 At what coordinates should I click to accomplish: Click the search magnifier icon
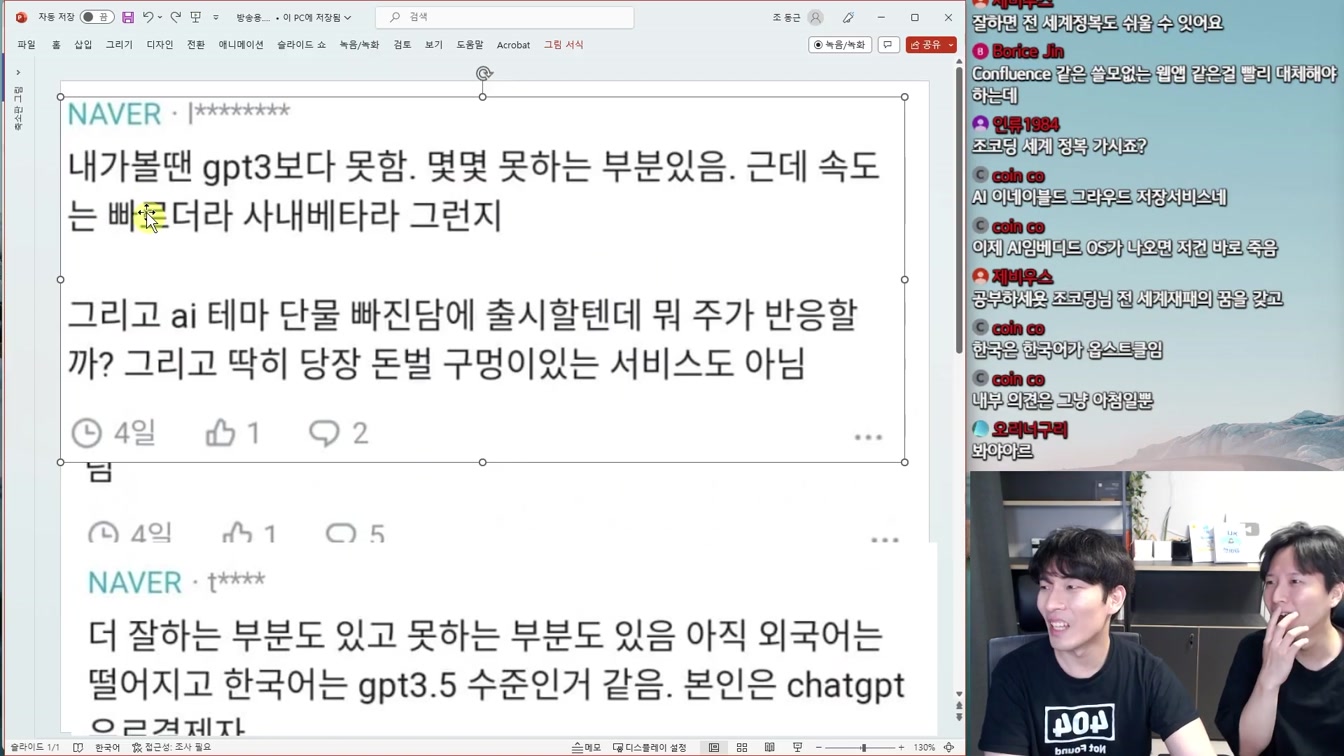click(x=395, y=17)
